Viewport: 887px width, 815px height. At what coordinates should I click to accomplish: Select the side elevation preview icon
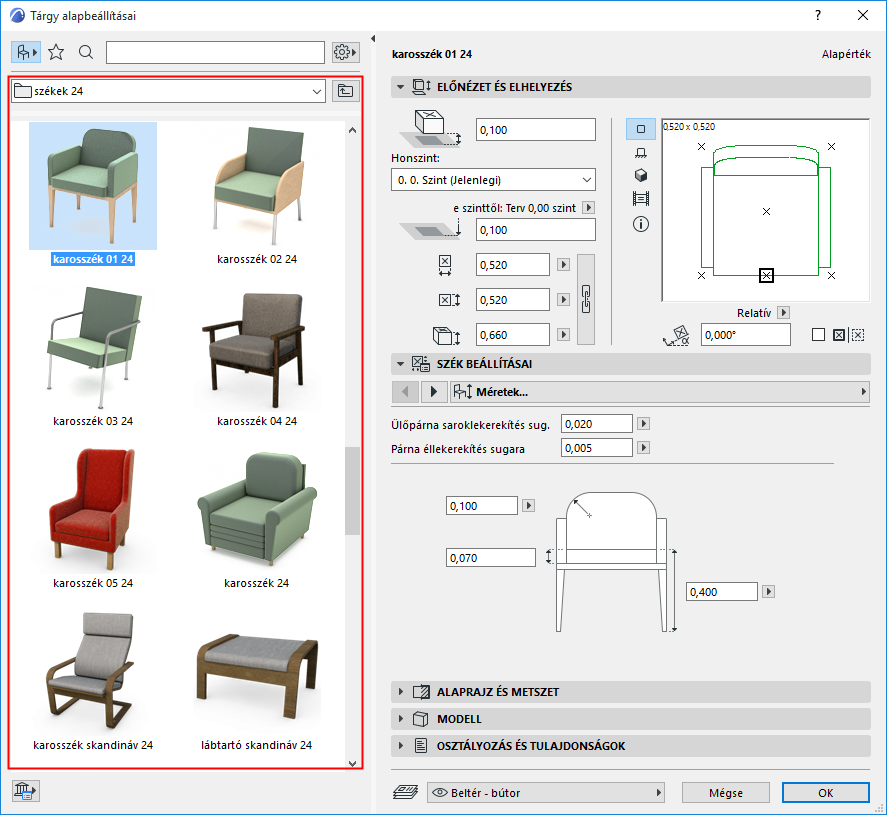[641, 152]
